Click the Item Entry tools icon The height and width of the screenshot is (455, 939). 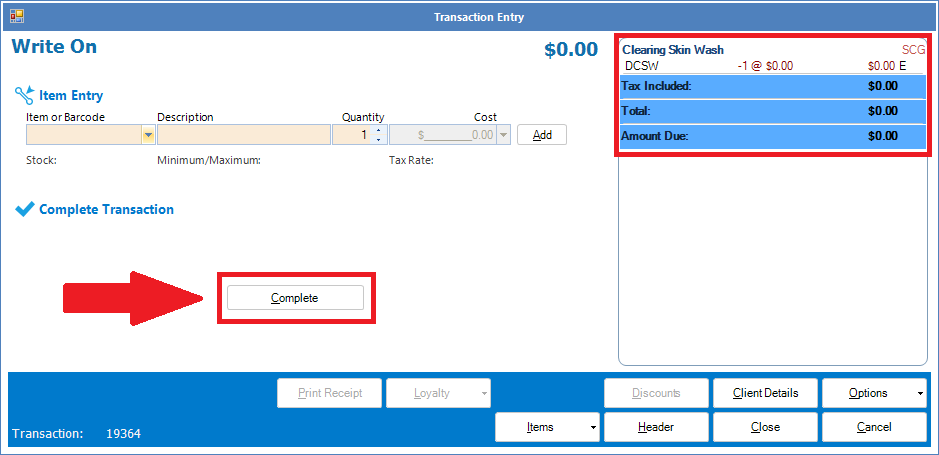(x=24, y=96)
